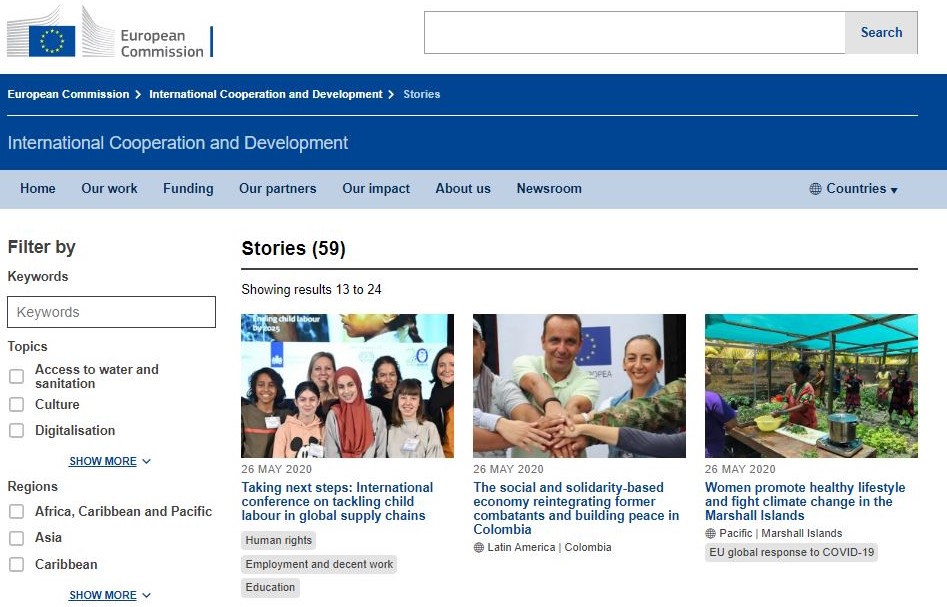Viewport: 947px width, 607px height.
Task: Open the Countries dropdown menu
Action: (x=853, y=189)
